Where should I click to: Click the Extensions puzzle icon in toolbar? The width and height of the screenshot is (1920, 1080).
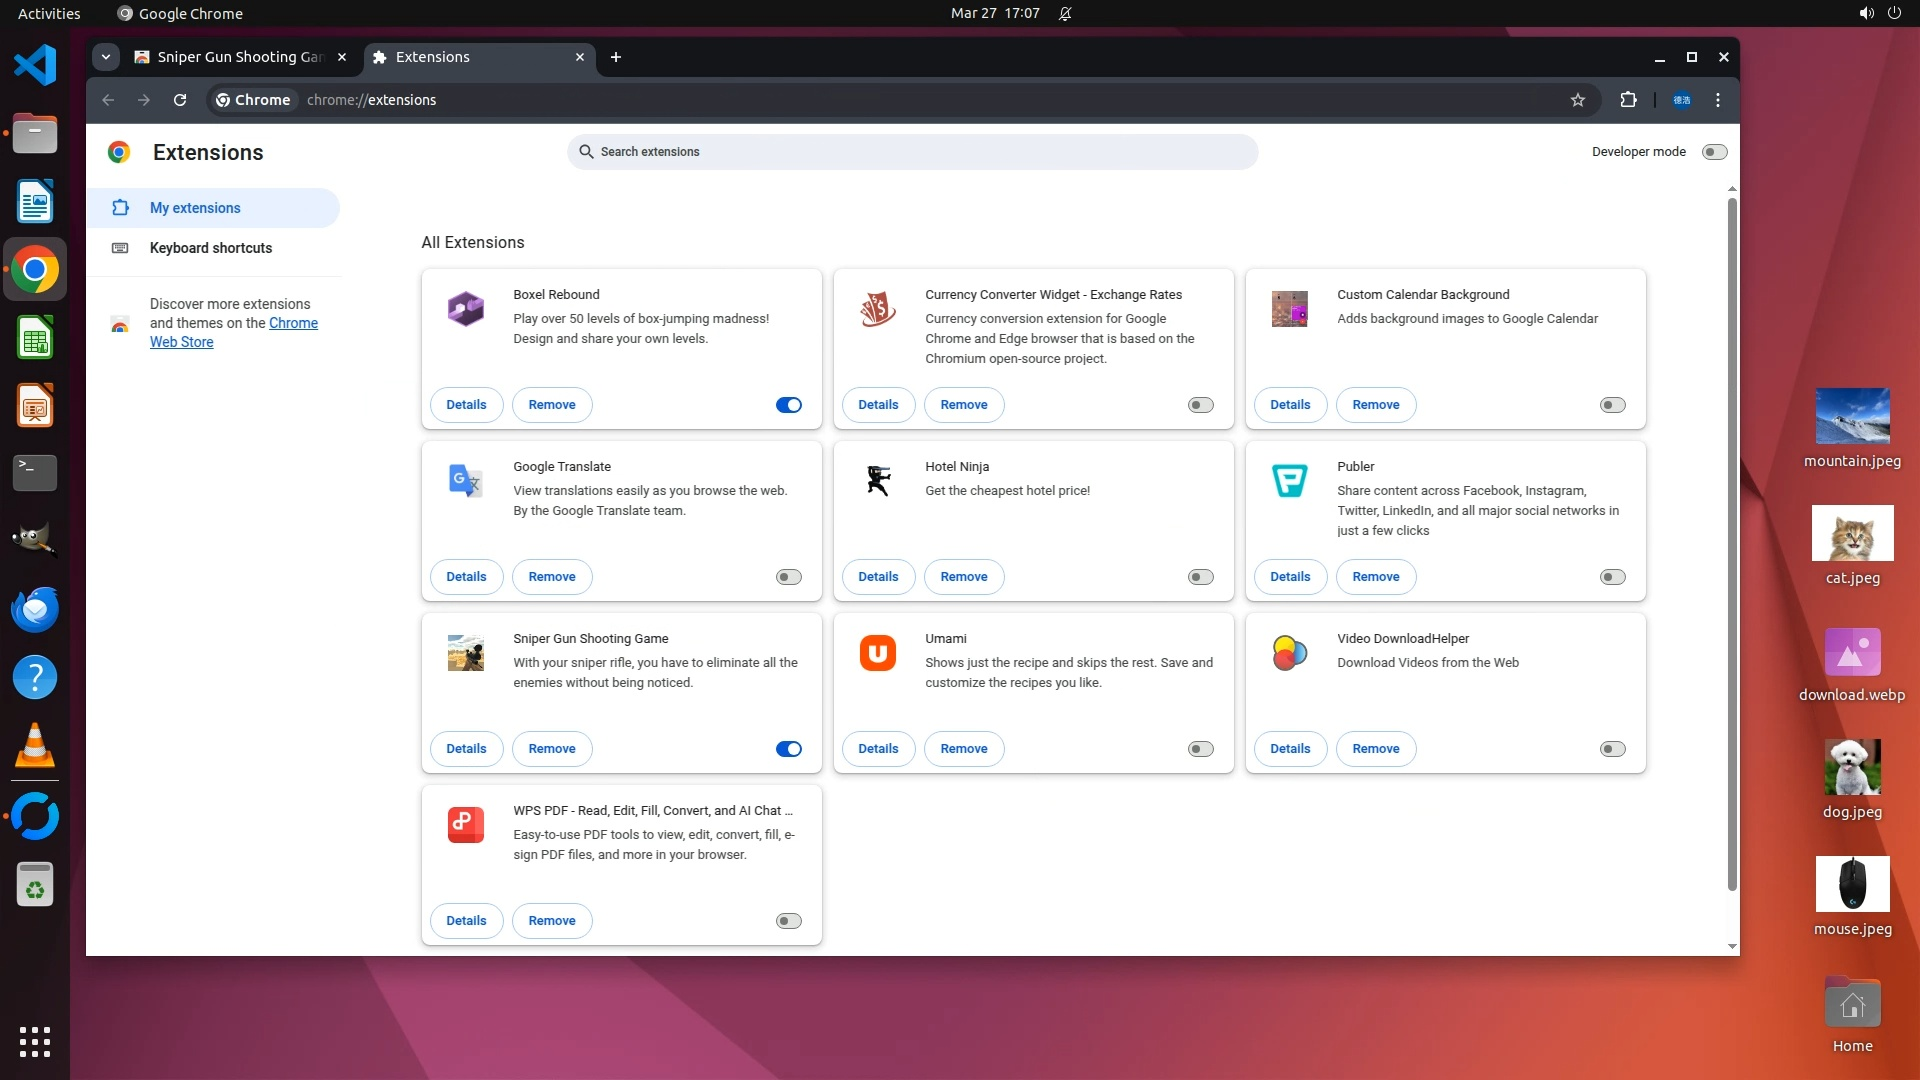(x=1628, y=100)
